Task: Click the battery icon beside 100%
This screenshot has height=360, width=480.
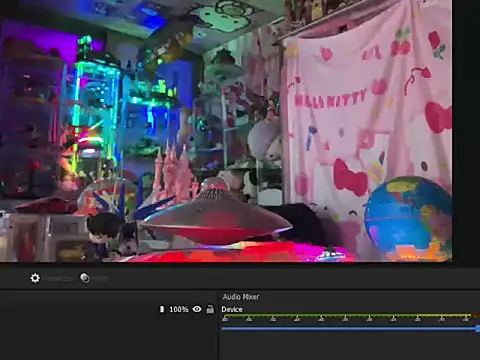Action: [x=162, y=309]
